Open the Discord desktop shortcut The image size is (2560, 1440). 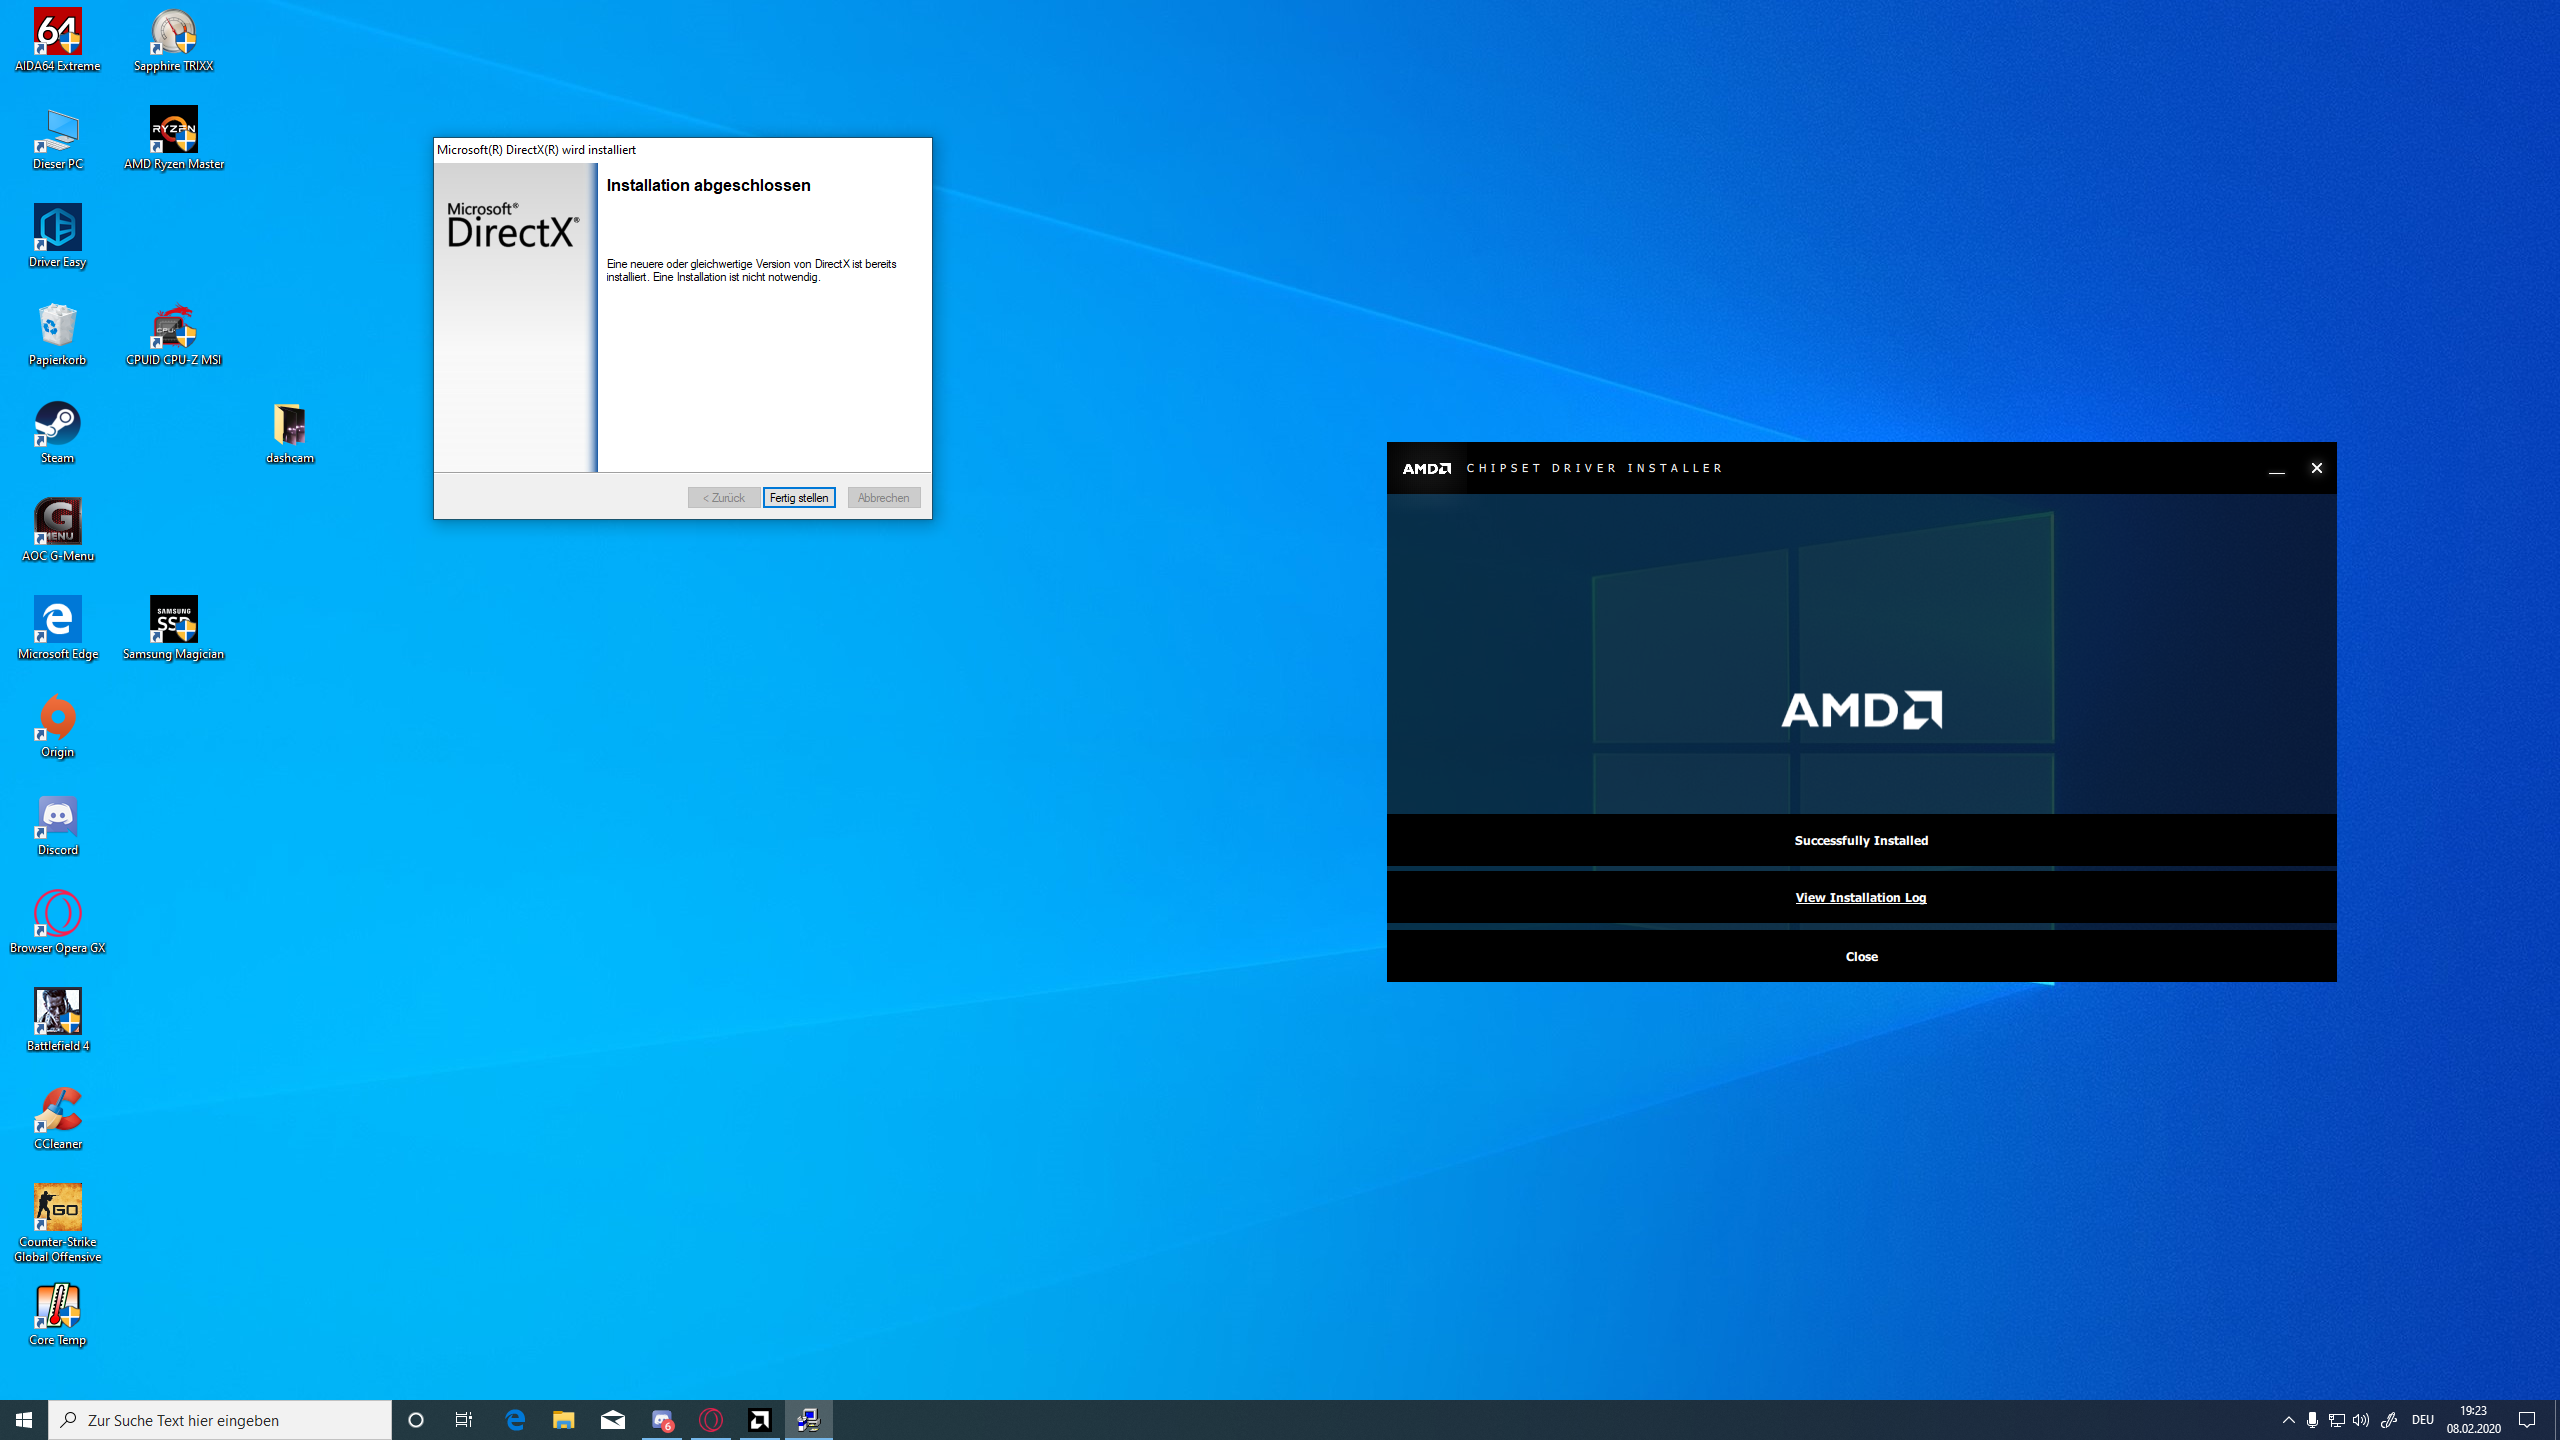(x=57, y=817)
